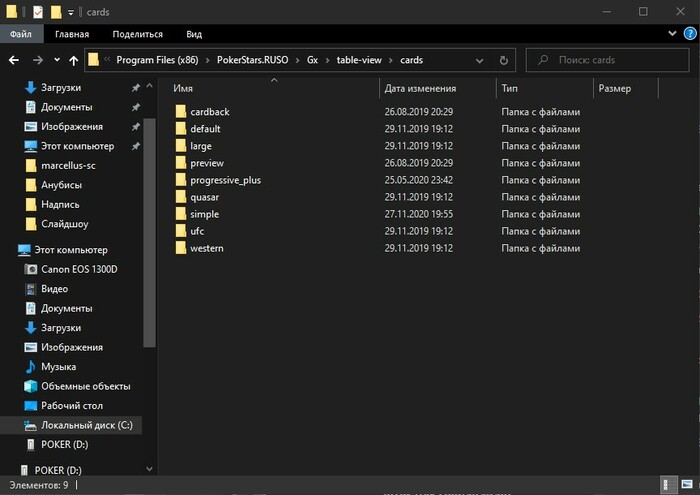Image resolution: width=700 pixels, height=495 pixels.
Task: Switch to the Вид ribbon tab
Action: point(194,34)
